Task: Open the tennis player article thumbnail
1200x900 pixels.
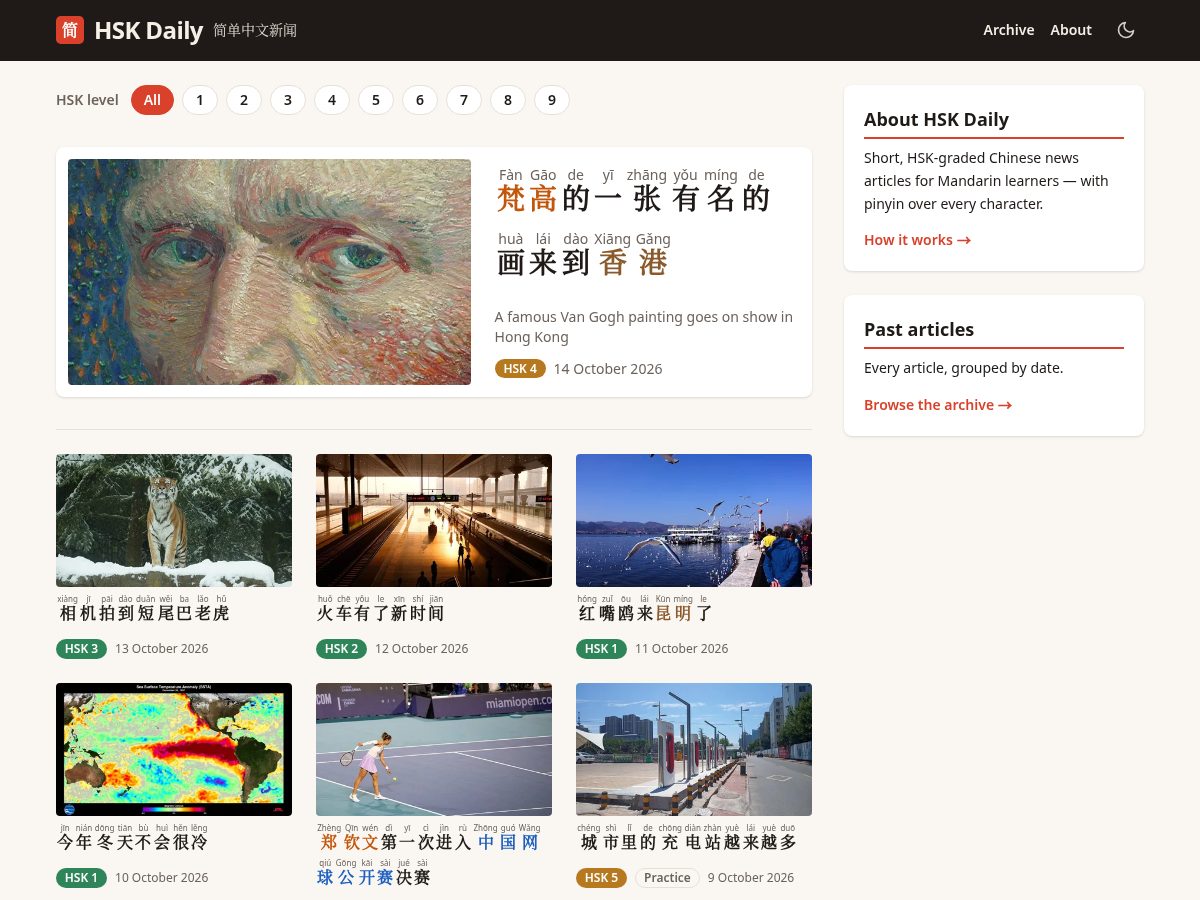Action: [434, 749]
